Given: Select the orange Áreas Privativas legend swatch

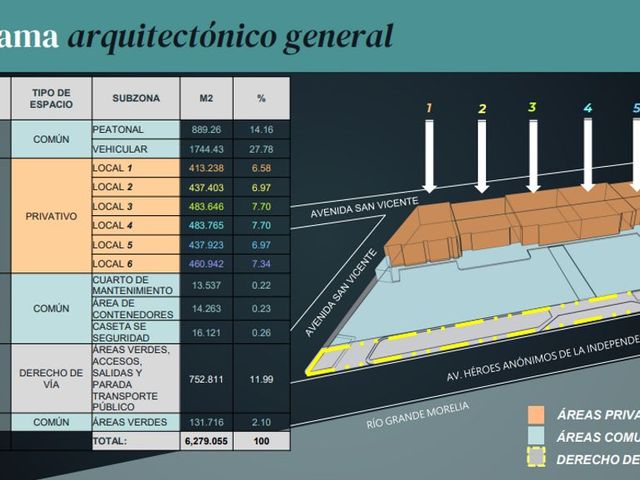Looking at the screenshot, I should pos(536,415).
